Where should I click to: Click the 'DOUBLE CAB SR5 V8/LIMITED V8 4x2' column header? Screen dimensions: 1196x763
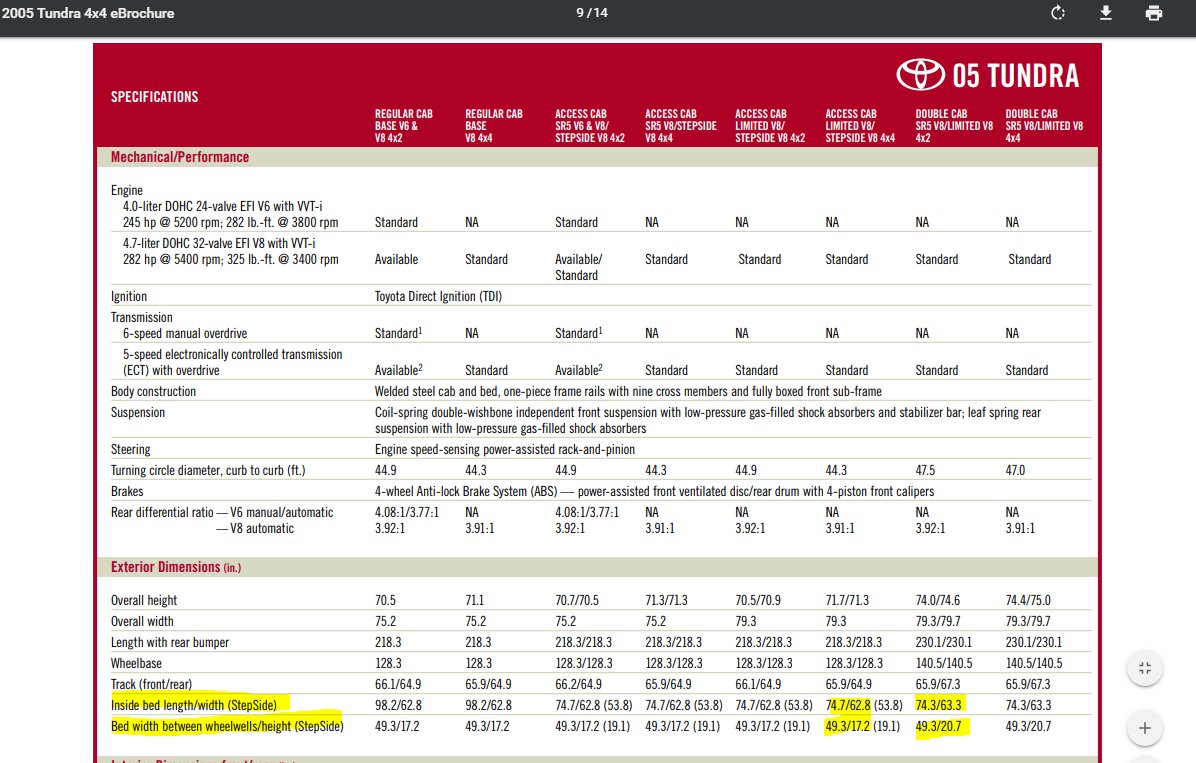[954, 126]
